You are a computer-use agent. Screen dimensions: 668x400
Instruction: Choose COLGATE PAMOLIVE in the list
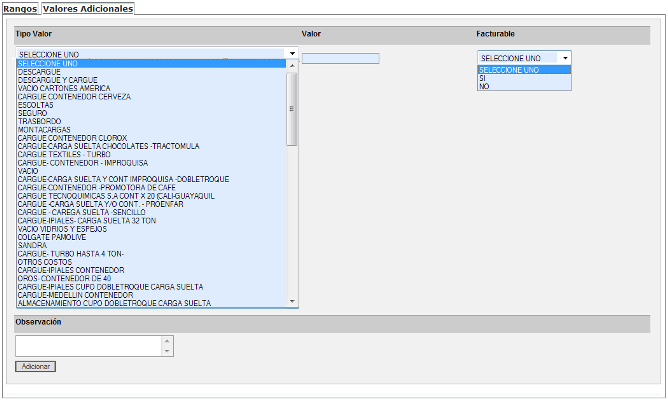pyautogui.click(x=53, y=236)
